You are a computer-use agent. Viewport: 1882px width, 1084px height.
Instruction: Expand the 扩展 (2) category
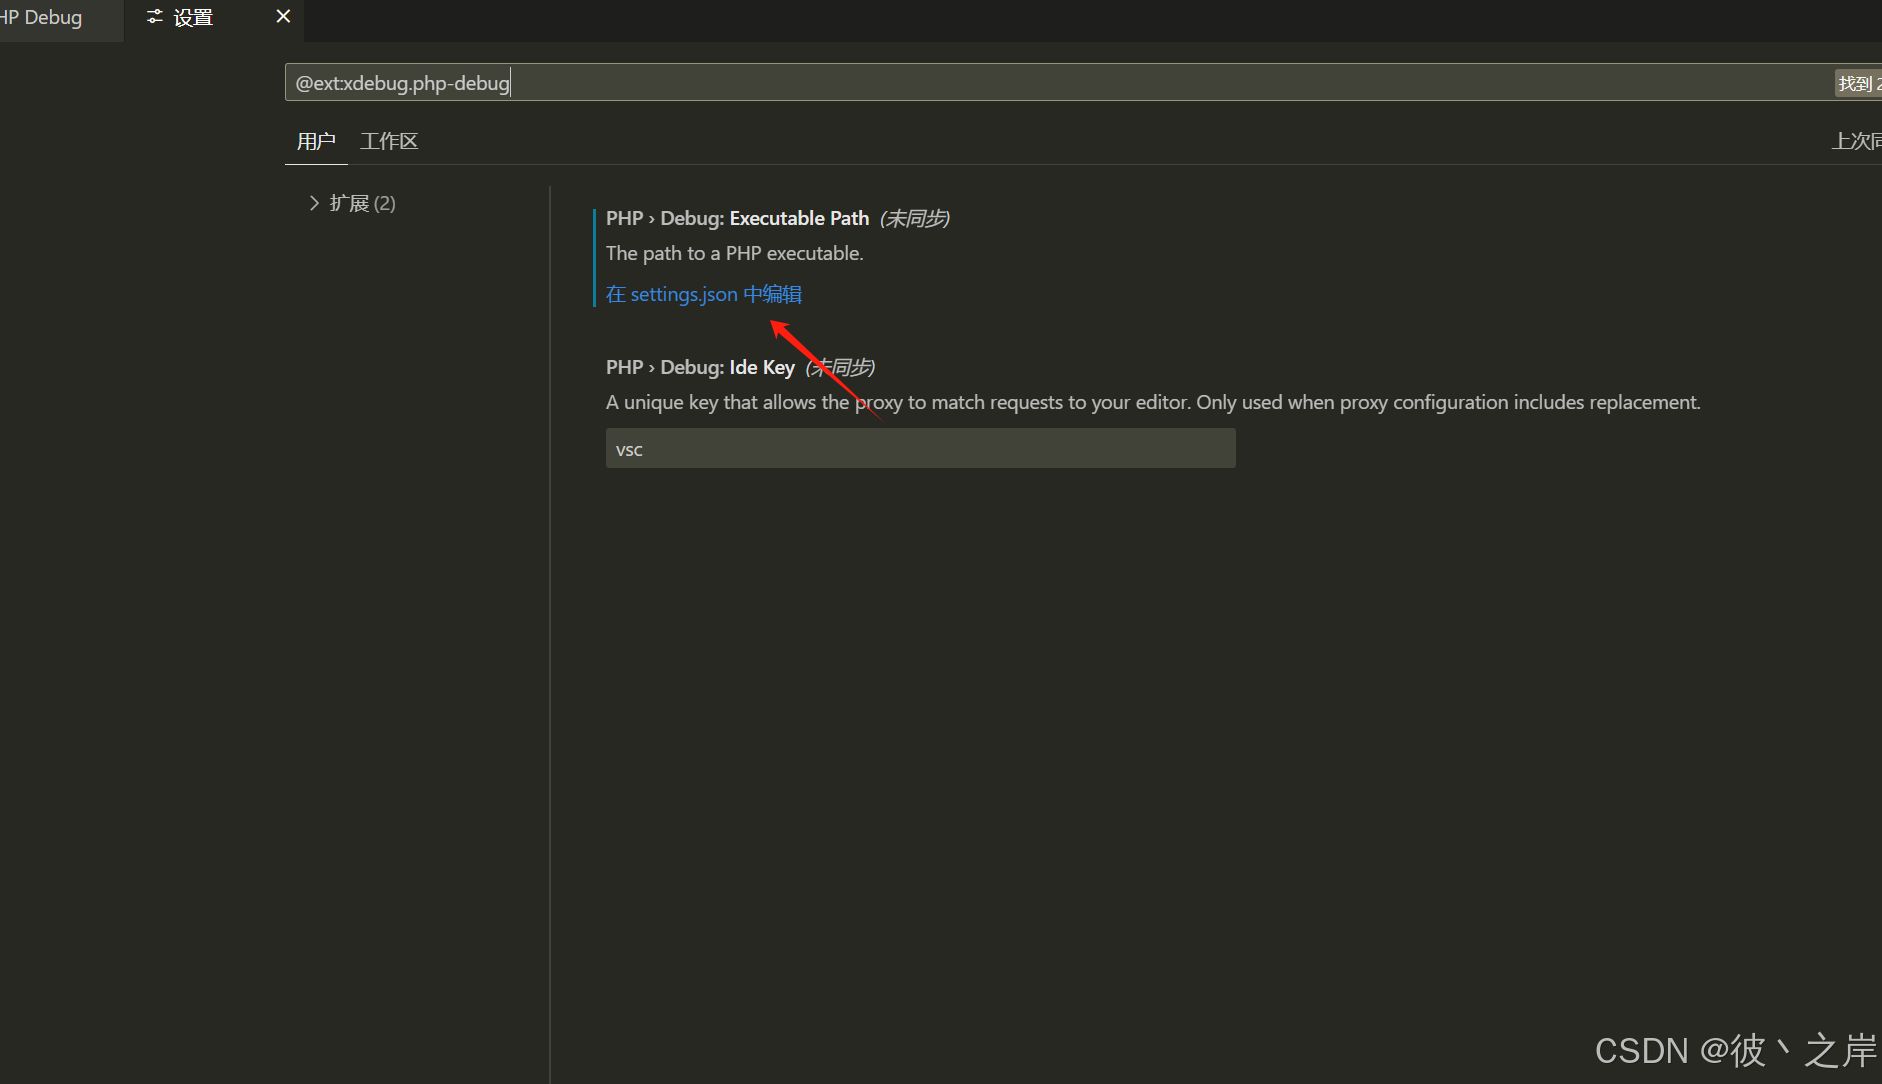(363, 203)
